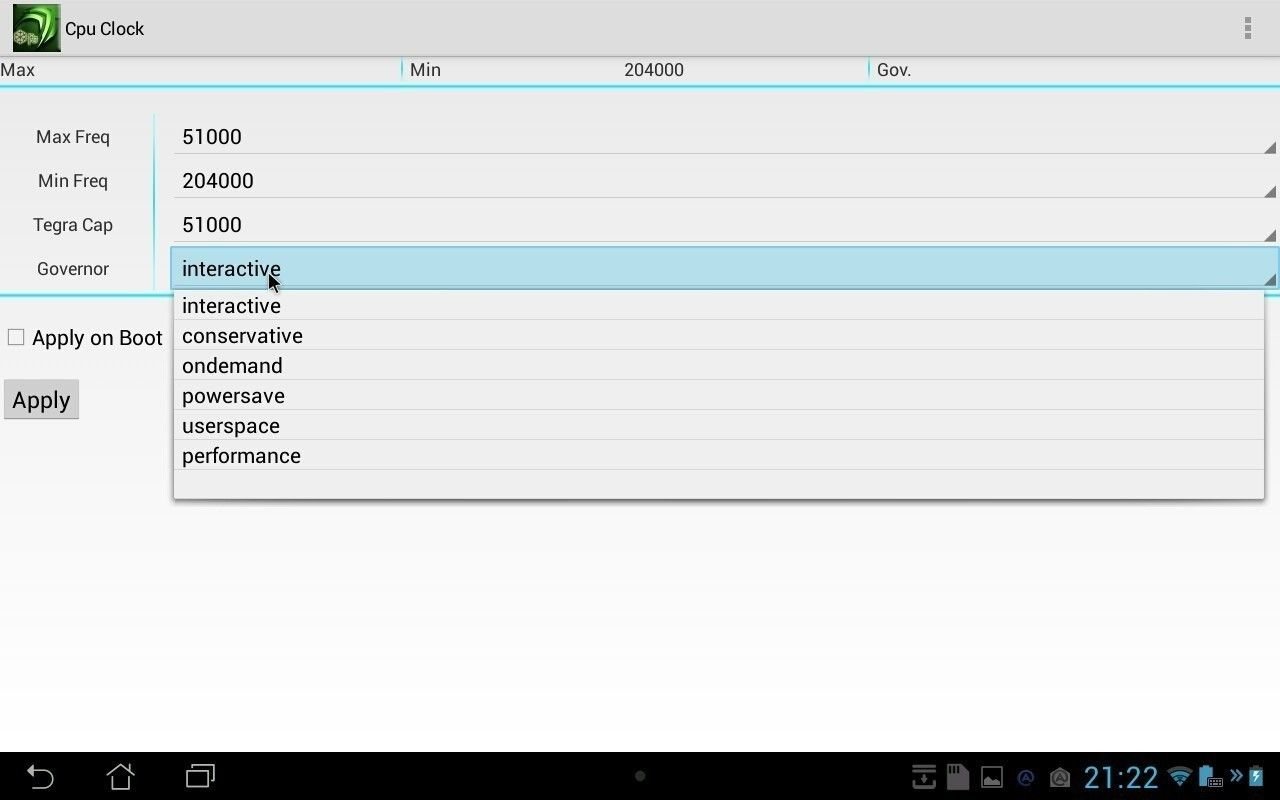Tap the keyboard dock battery icon
Screen dimensions: 1280x800
(x=1211, y=776)
